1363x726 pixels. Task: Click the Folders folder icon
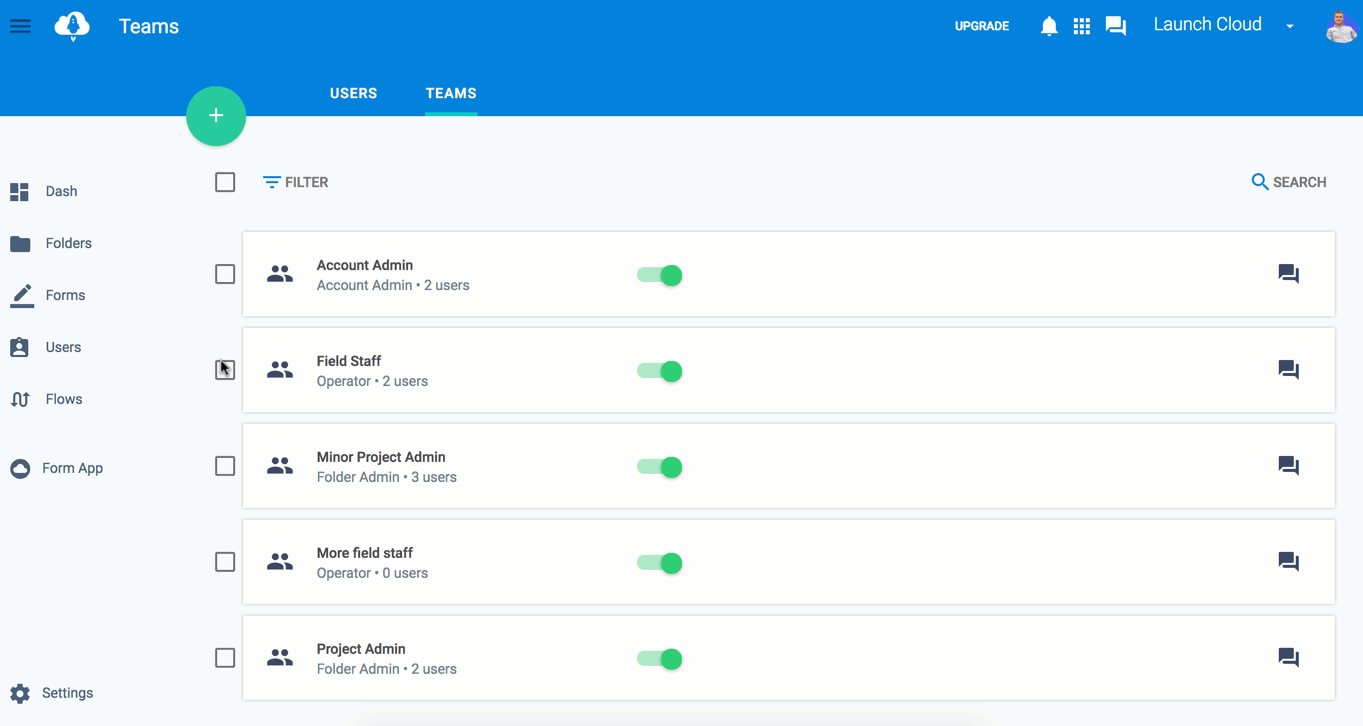pos(20,243)
